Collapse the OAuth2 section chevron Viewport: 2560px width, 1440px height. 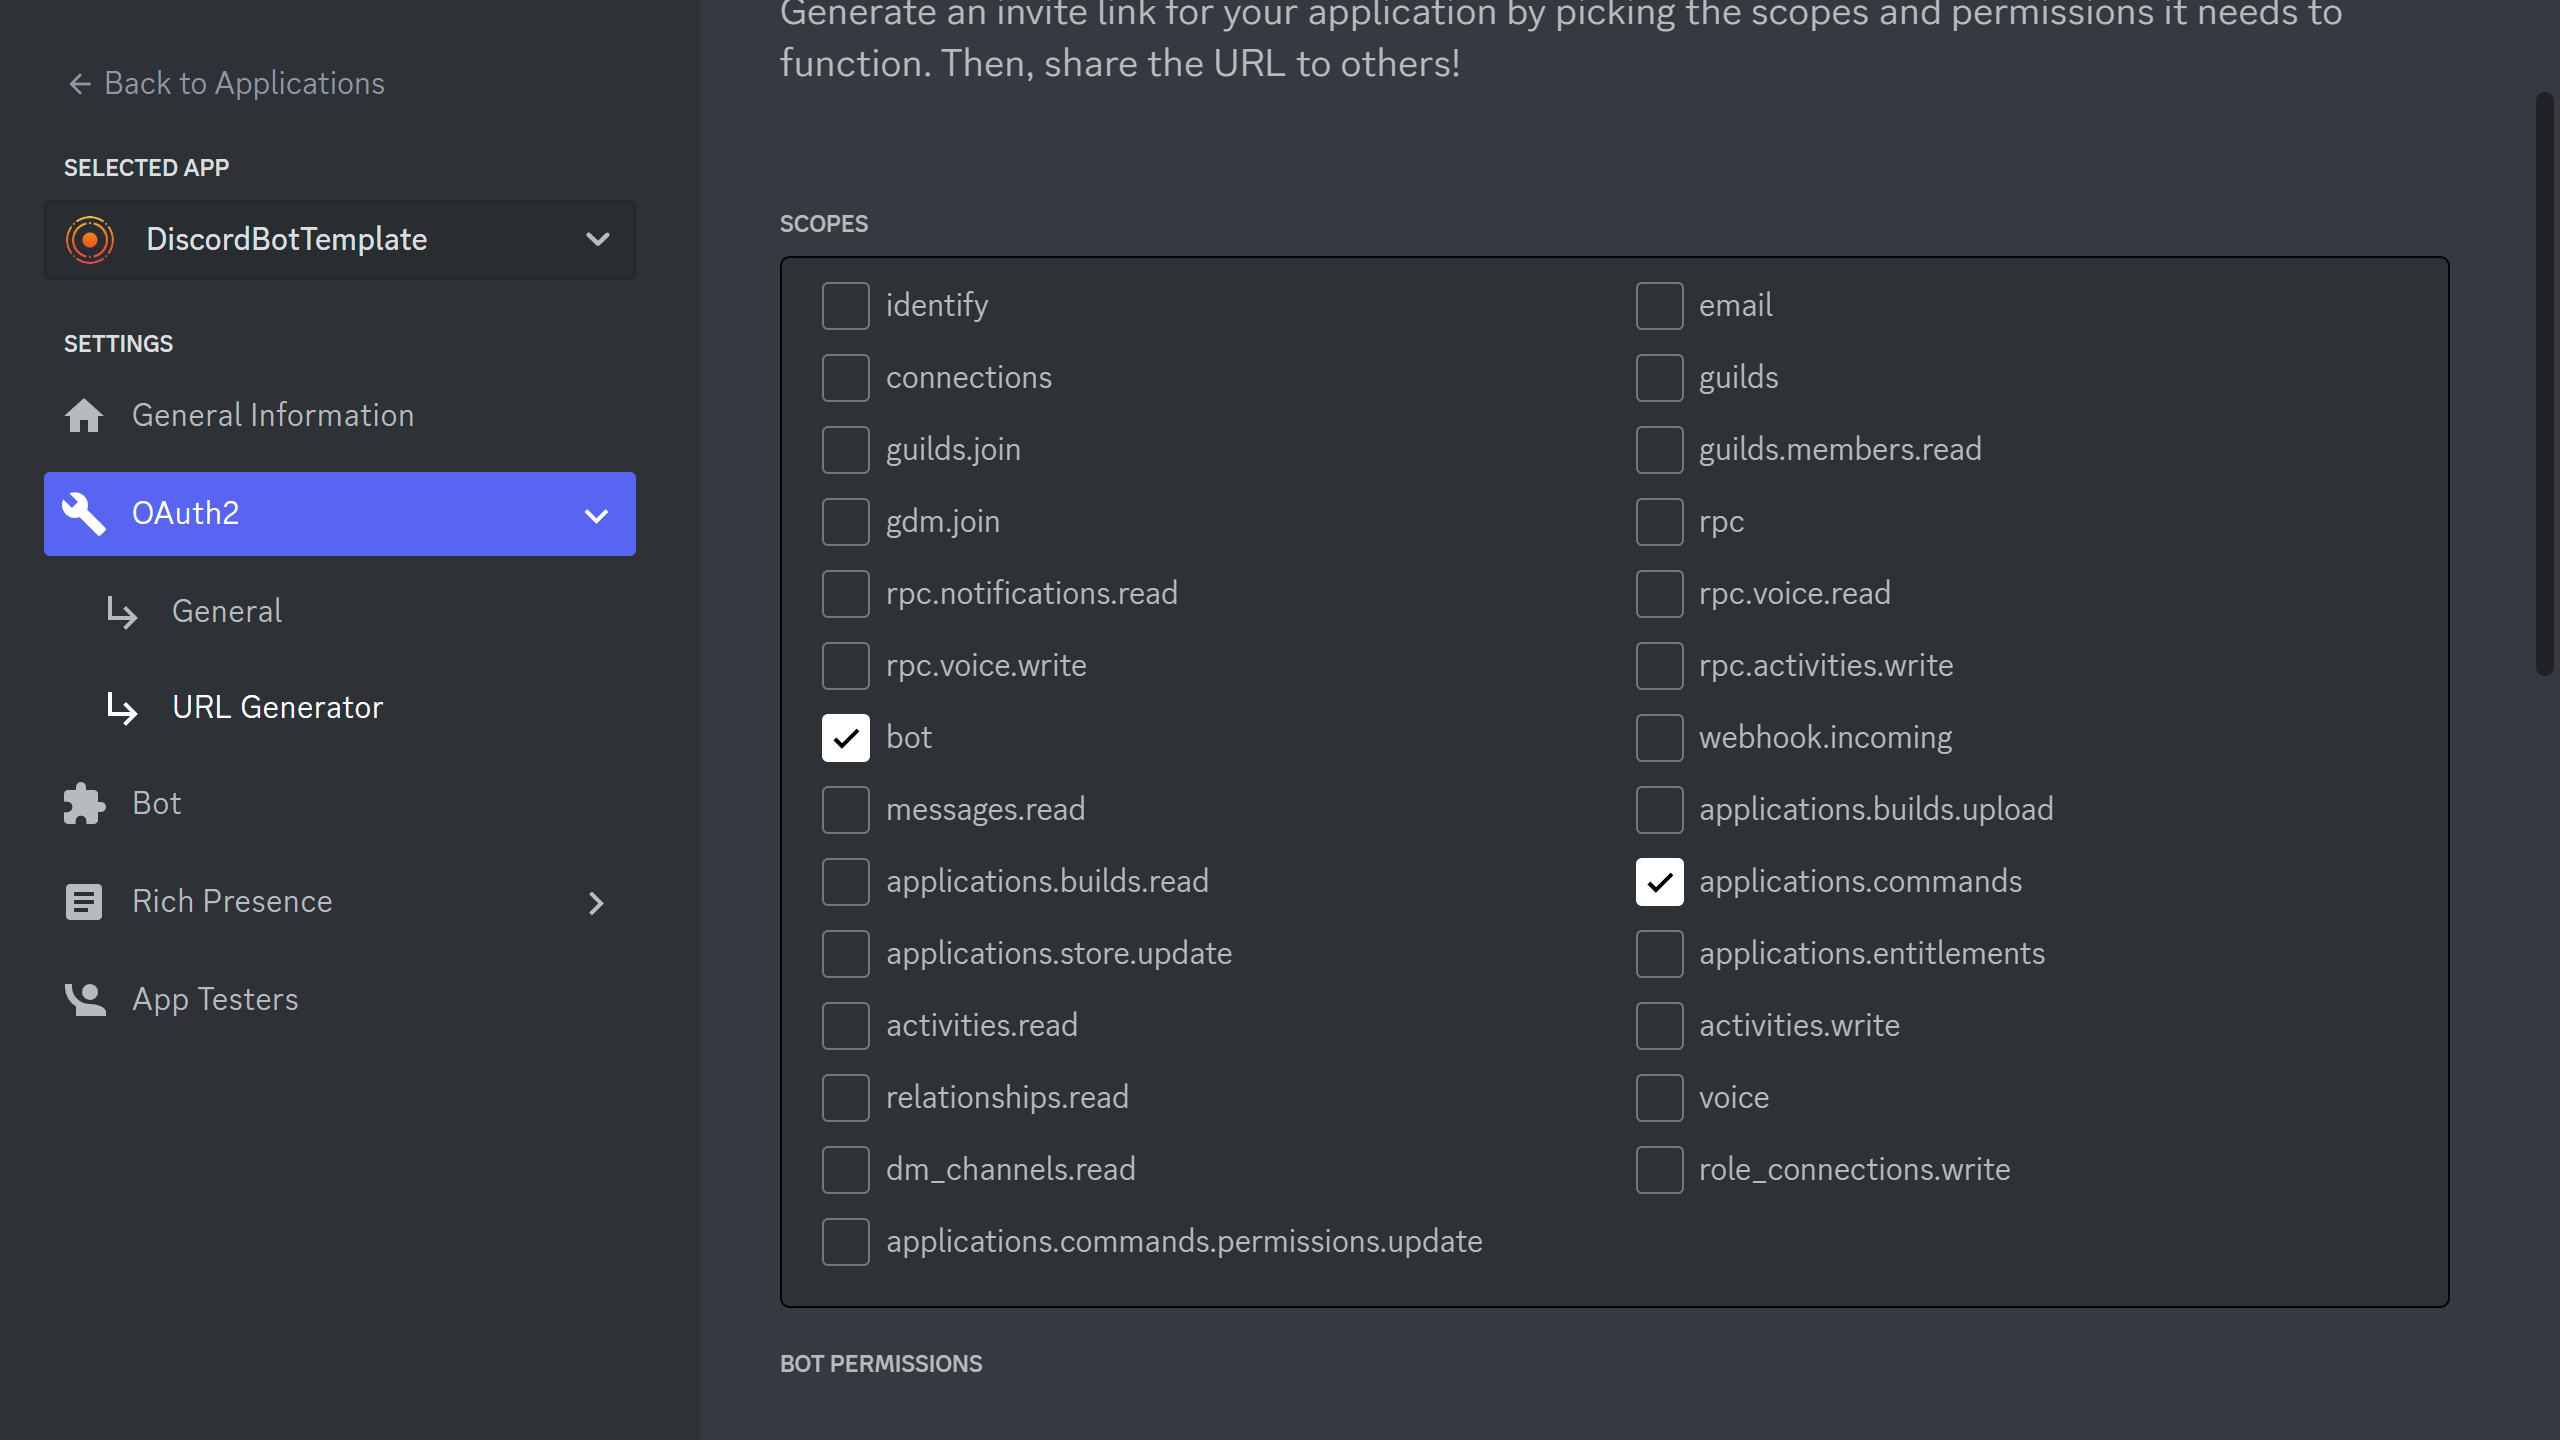point(596,516)
